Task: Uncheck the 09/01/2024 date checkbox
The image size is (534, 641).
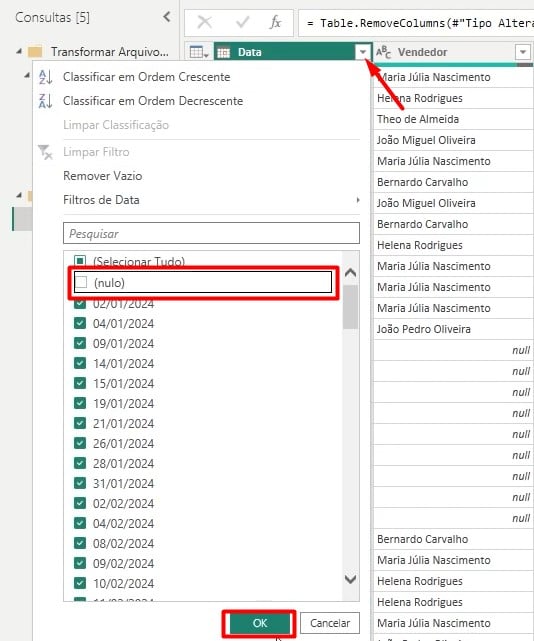Action: pos(80,343)
